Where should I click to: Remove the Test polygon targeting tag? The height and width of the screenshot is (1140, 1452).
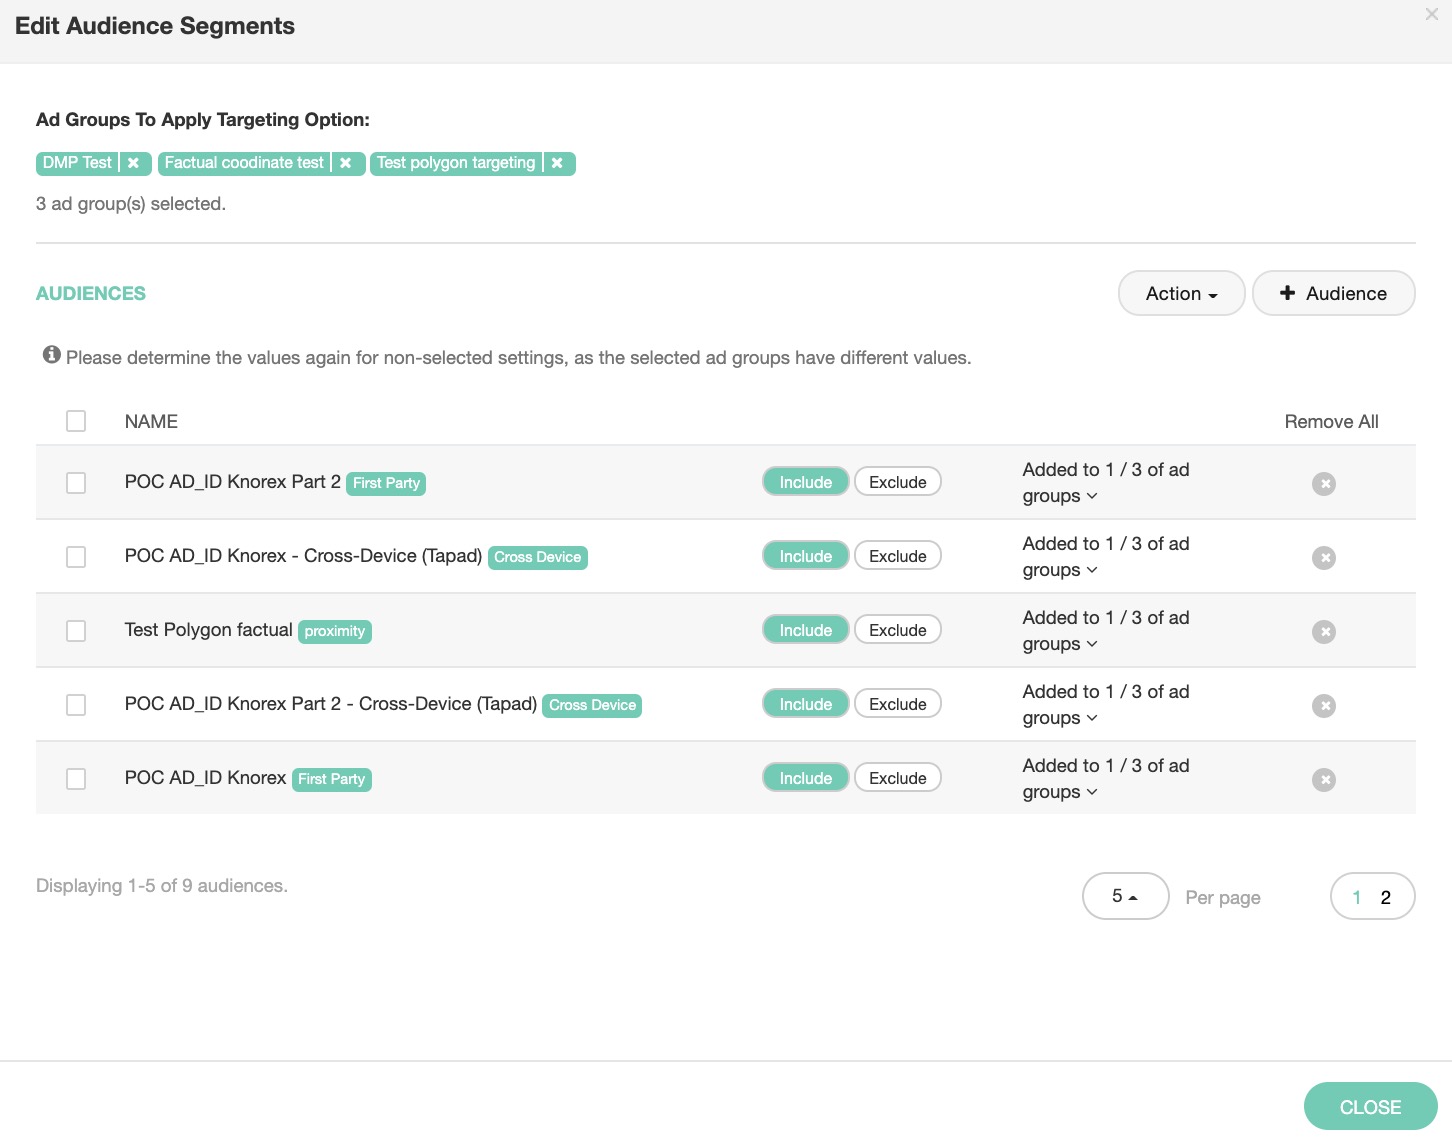pos(557,163)
